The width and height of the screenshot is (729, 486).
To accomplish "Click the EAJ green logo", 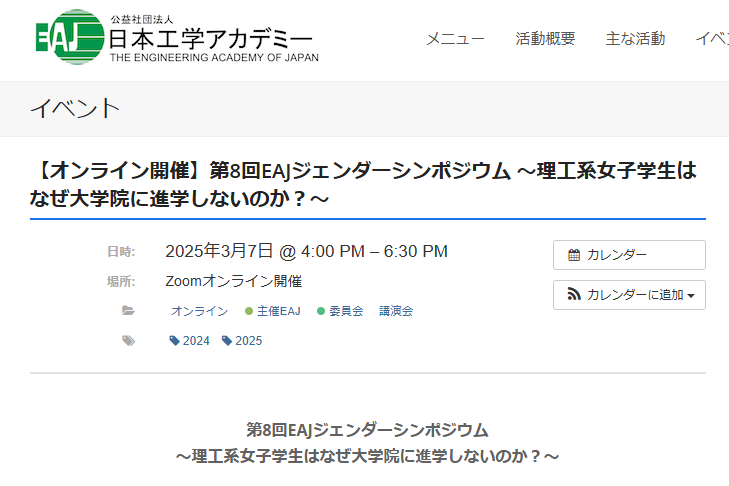I will (68, 38).
